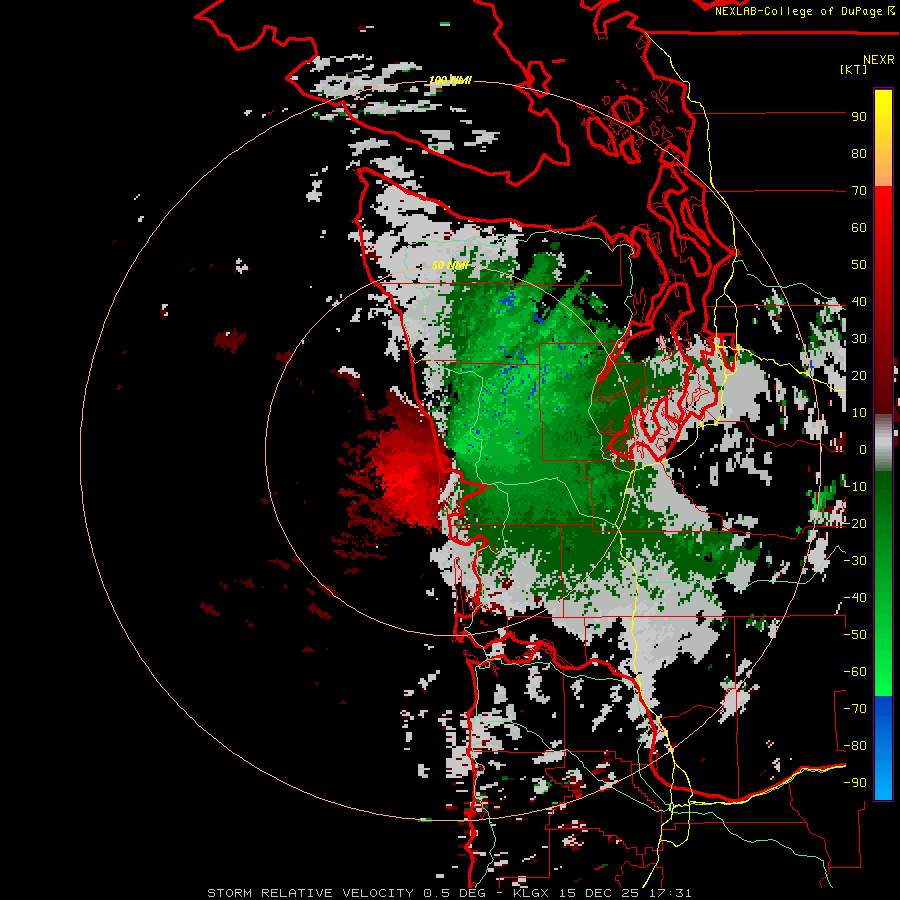The height and width of the screenshot is (900, 900).
Task: Click the NEXR label above the scale
Action: pos(879,60)
